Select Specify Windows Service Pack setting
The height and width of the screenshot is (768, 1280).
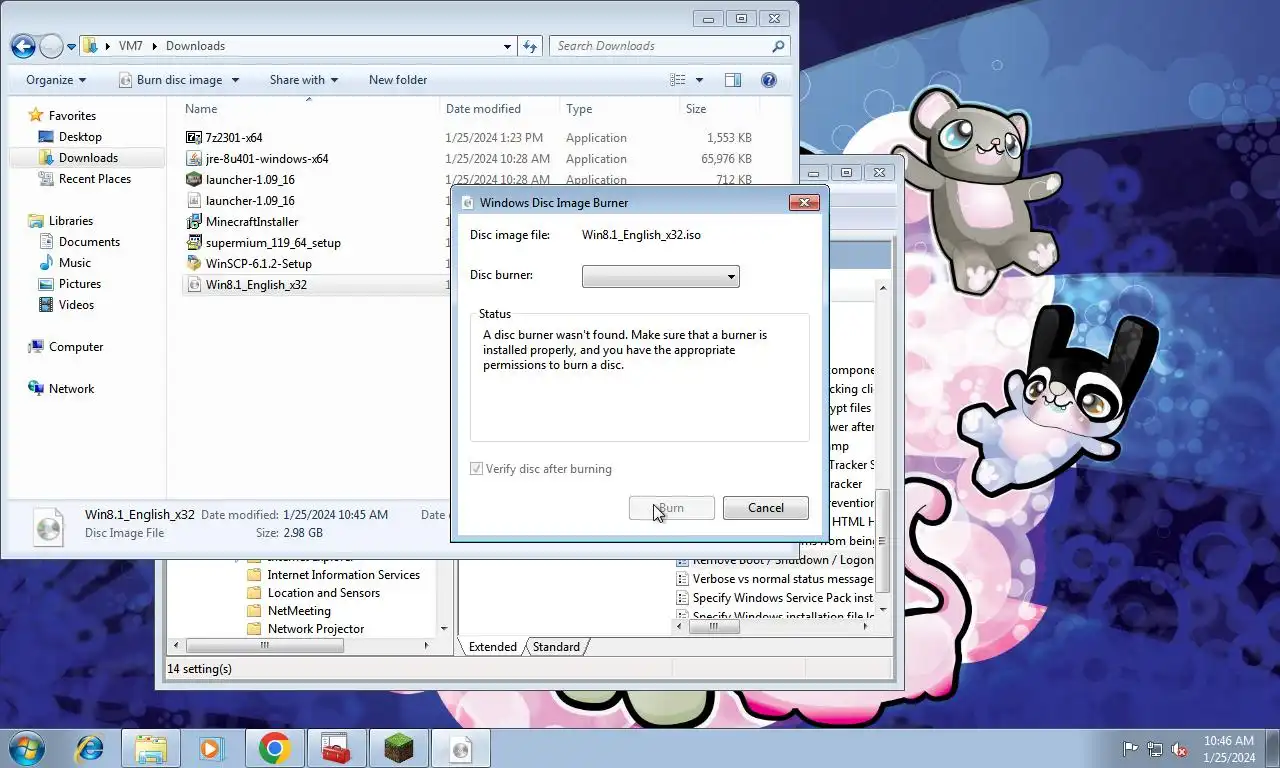tap(774, 598)
